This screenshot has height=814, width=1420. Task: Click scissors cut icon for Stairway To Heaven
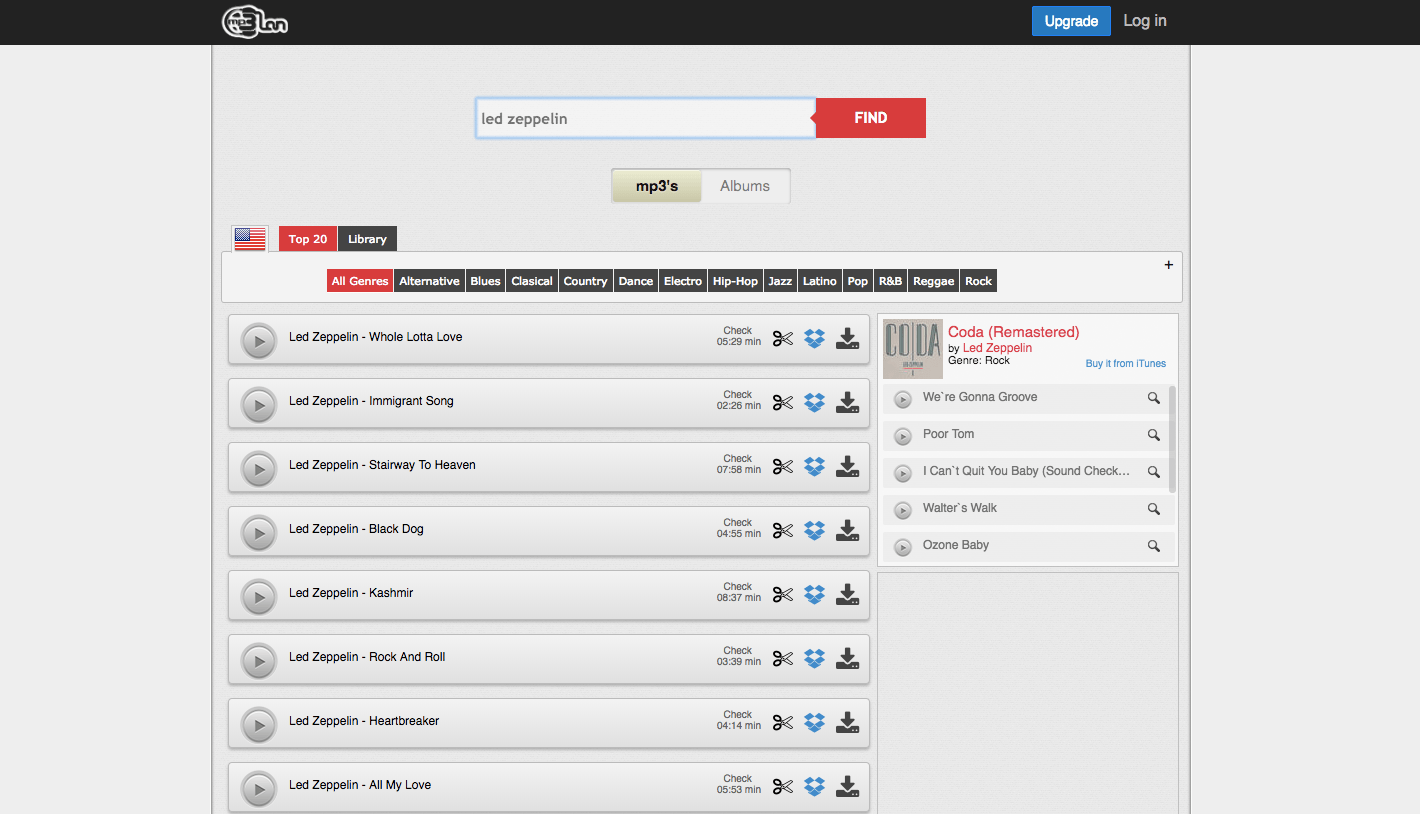click(782, 467)
